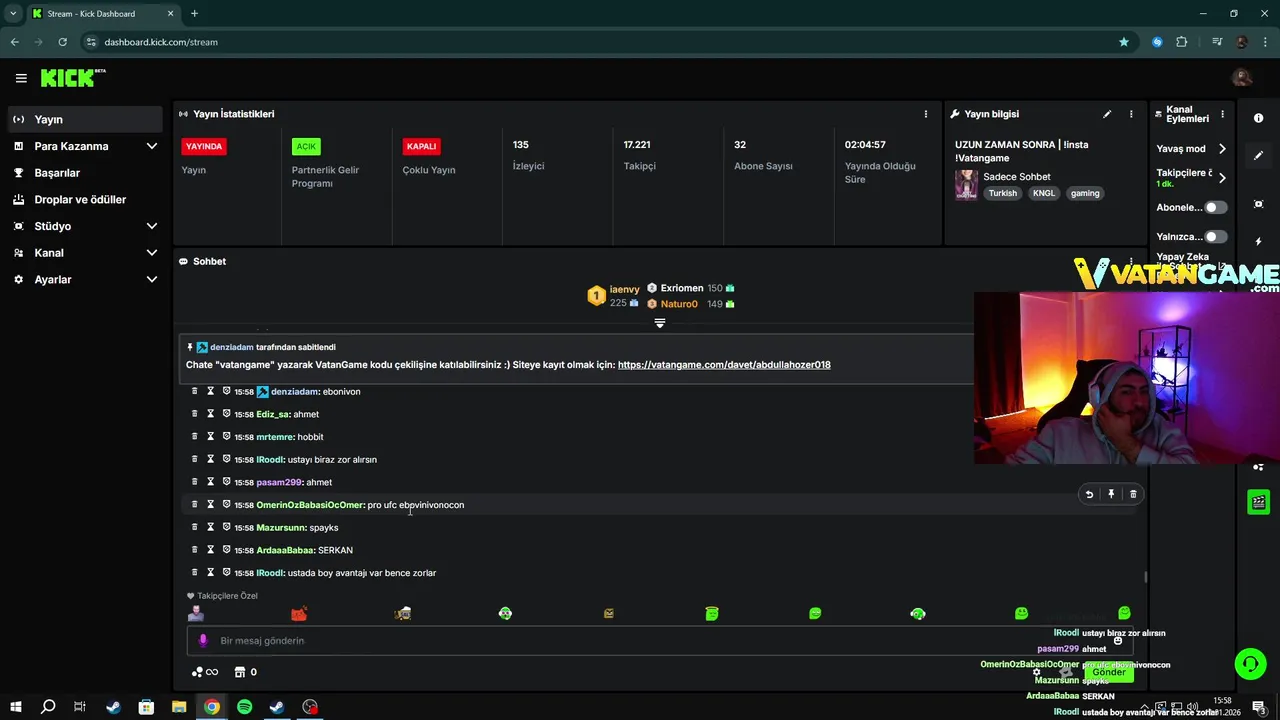Viewport: 1280px width, 720px height.
Task: Open File Explorer from the taskbar
Action: (x=179, y=707)
